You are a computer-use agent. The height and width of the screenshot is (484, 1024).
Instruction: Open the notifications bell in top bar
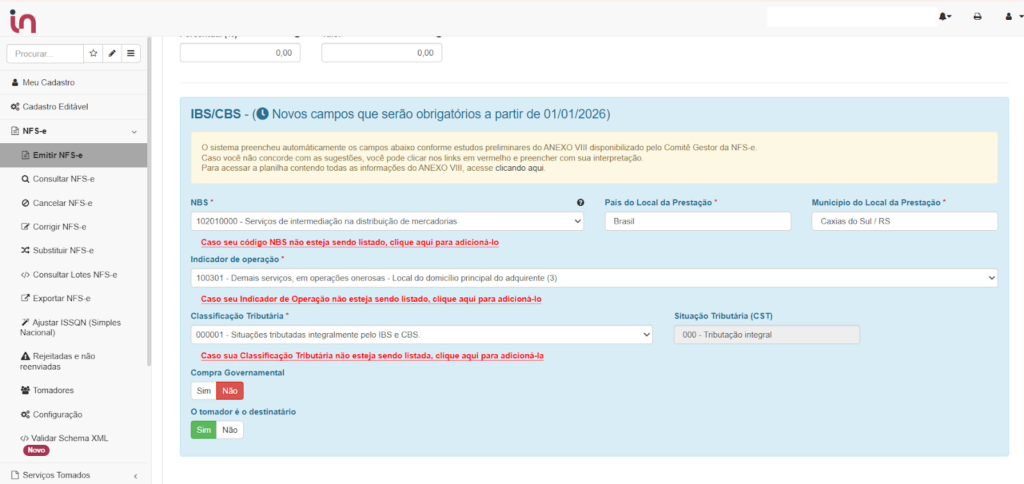[x=944, y=16]
